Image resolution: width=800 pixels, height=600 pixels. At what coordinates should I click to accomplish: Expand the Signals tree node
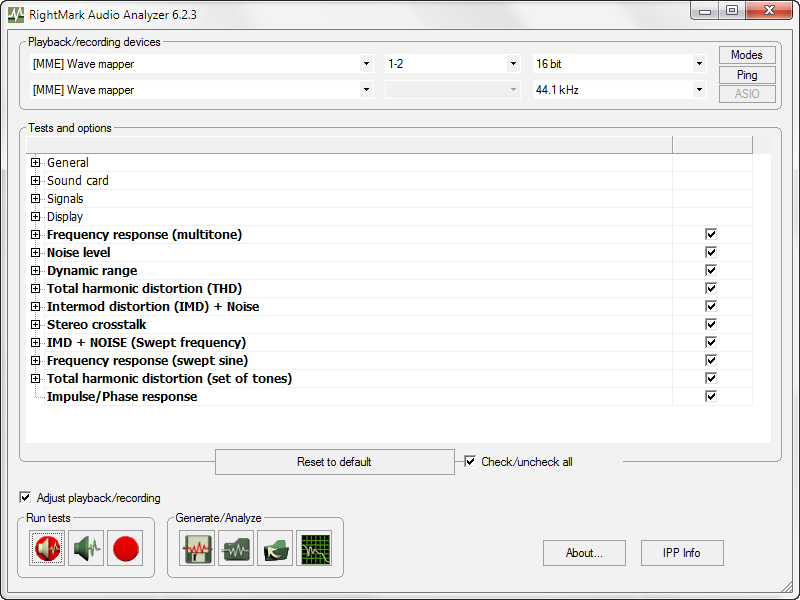(x=35, y=198)
